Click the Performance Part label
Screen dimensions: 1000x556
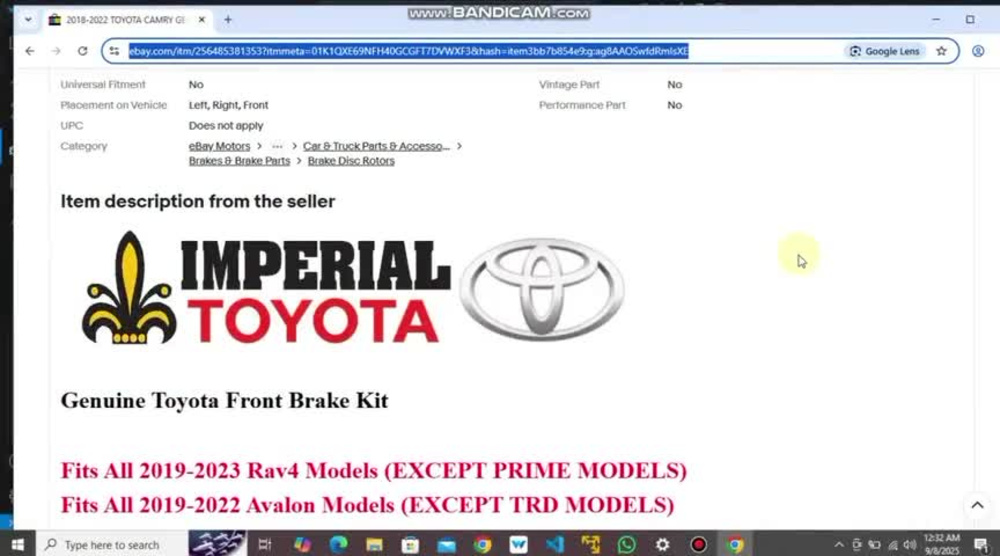click(x=582, y=105)
